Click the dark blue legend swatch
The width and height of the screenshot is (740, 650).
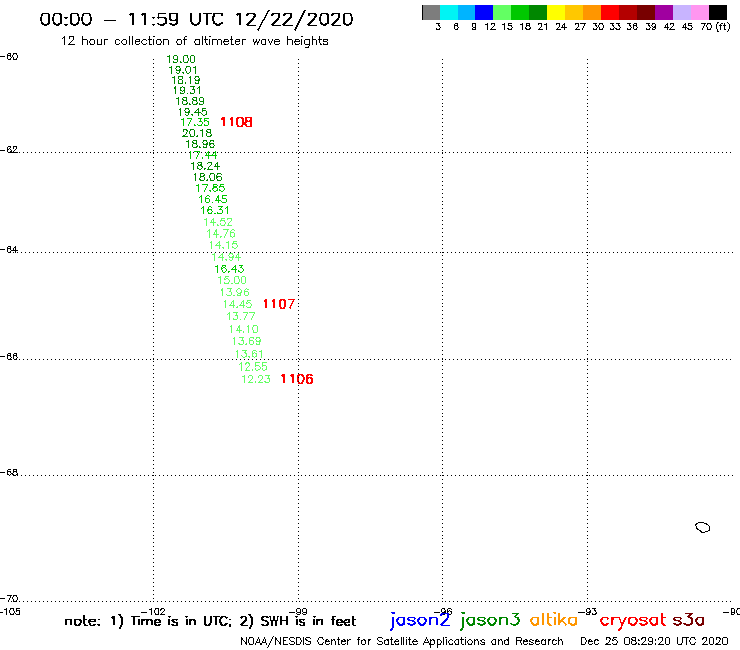click(484, 12)
